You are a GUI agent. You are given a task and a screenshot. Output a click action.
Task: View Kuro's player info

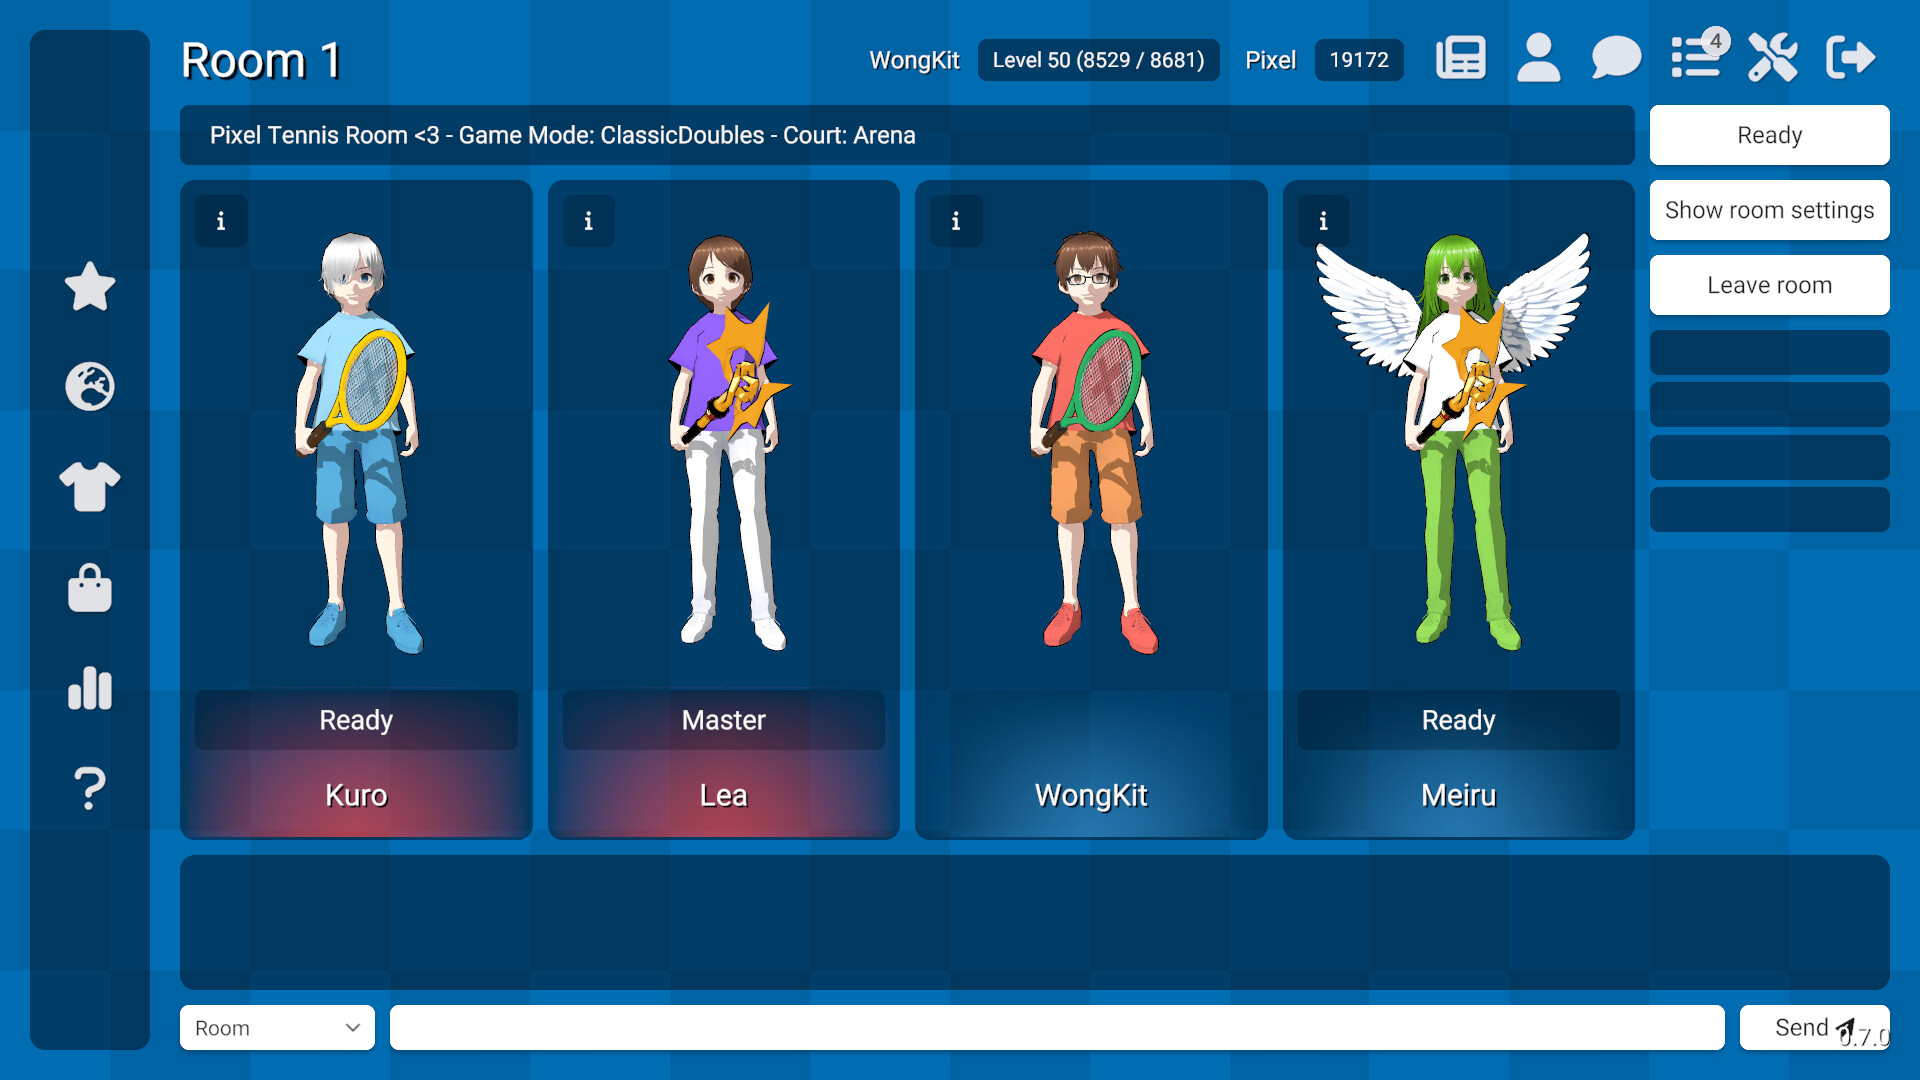[x=220, y=222]
